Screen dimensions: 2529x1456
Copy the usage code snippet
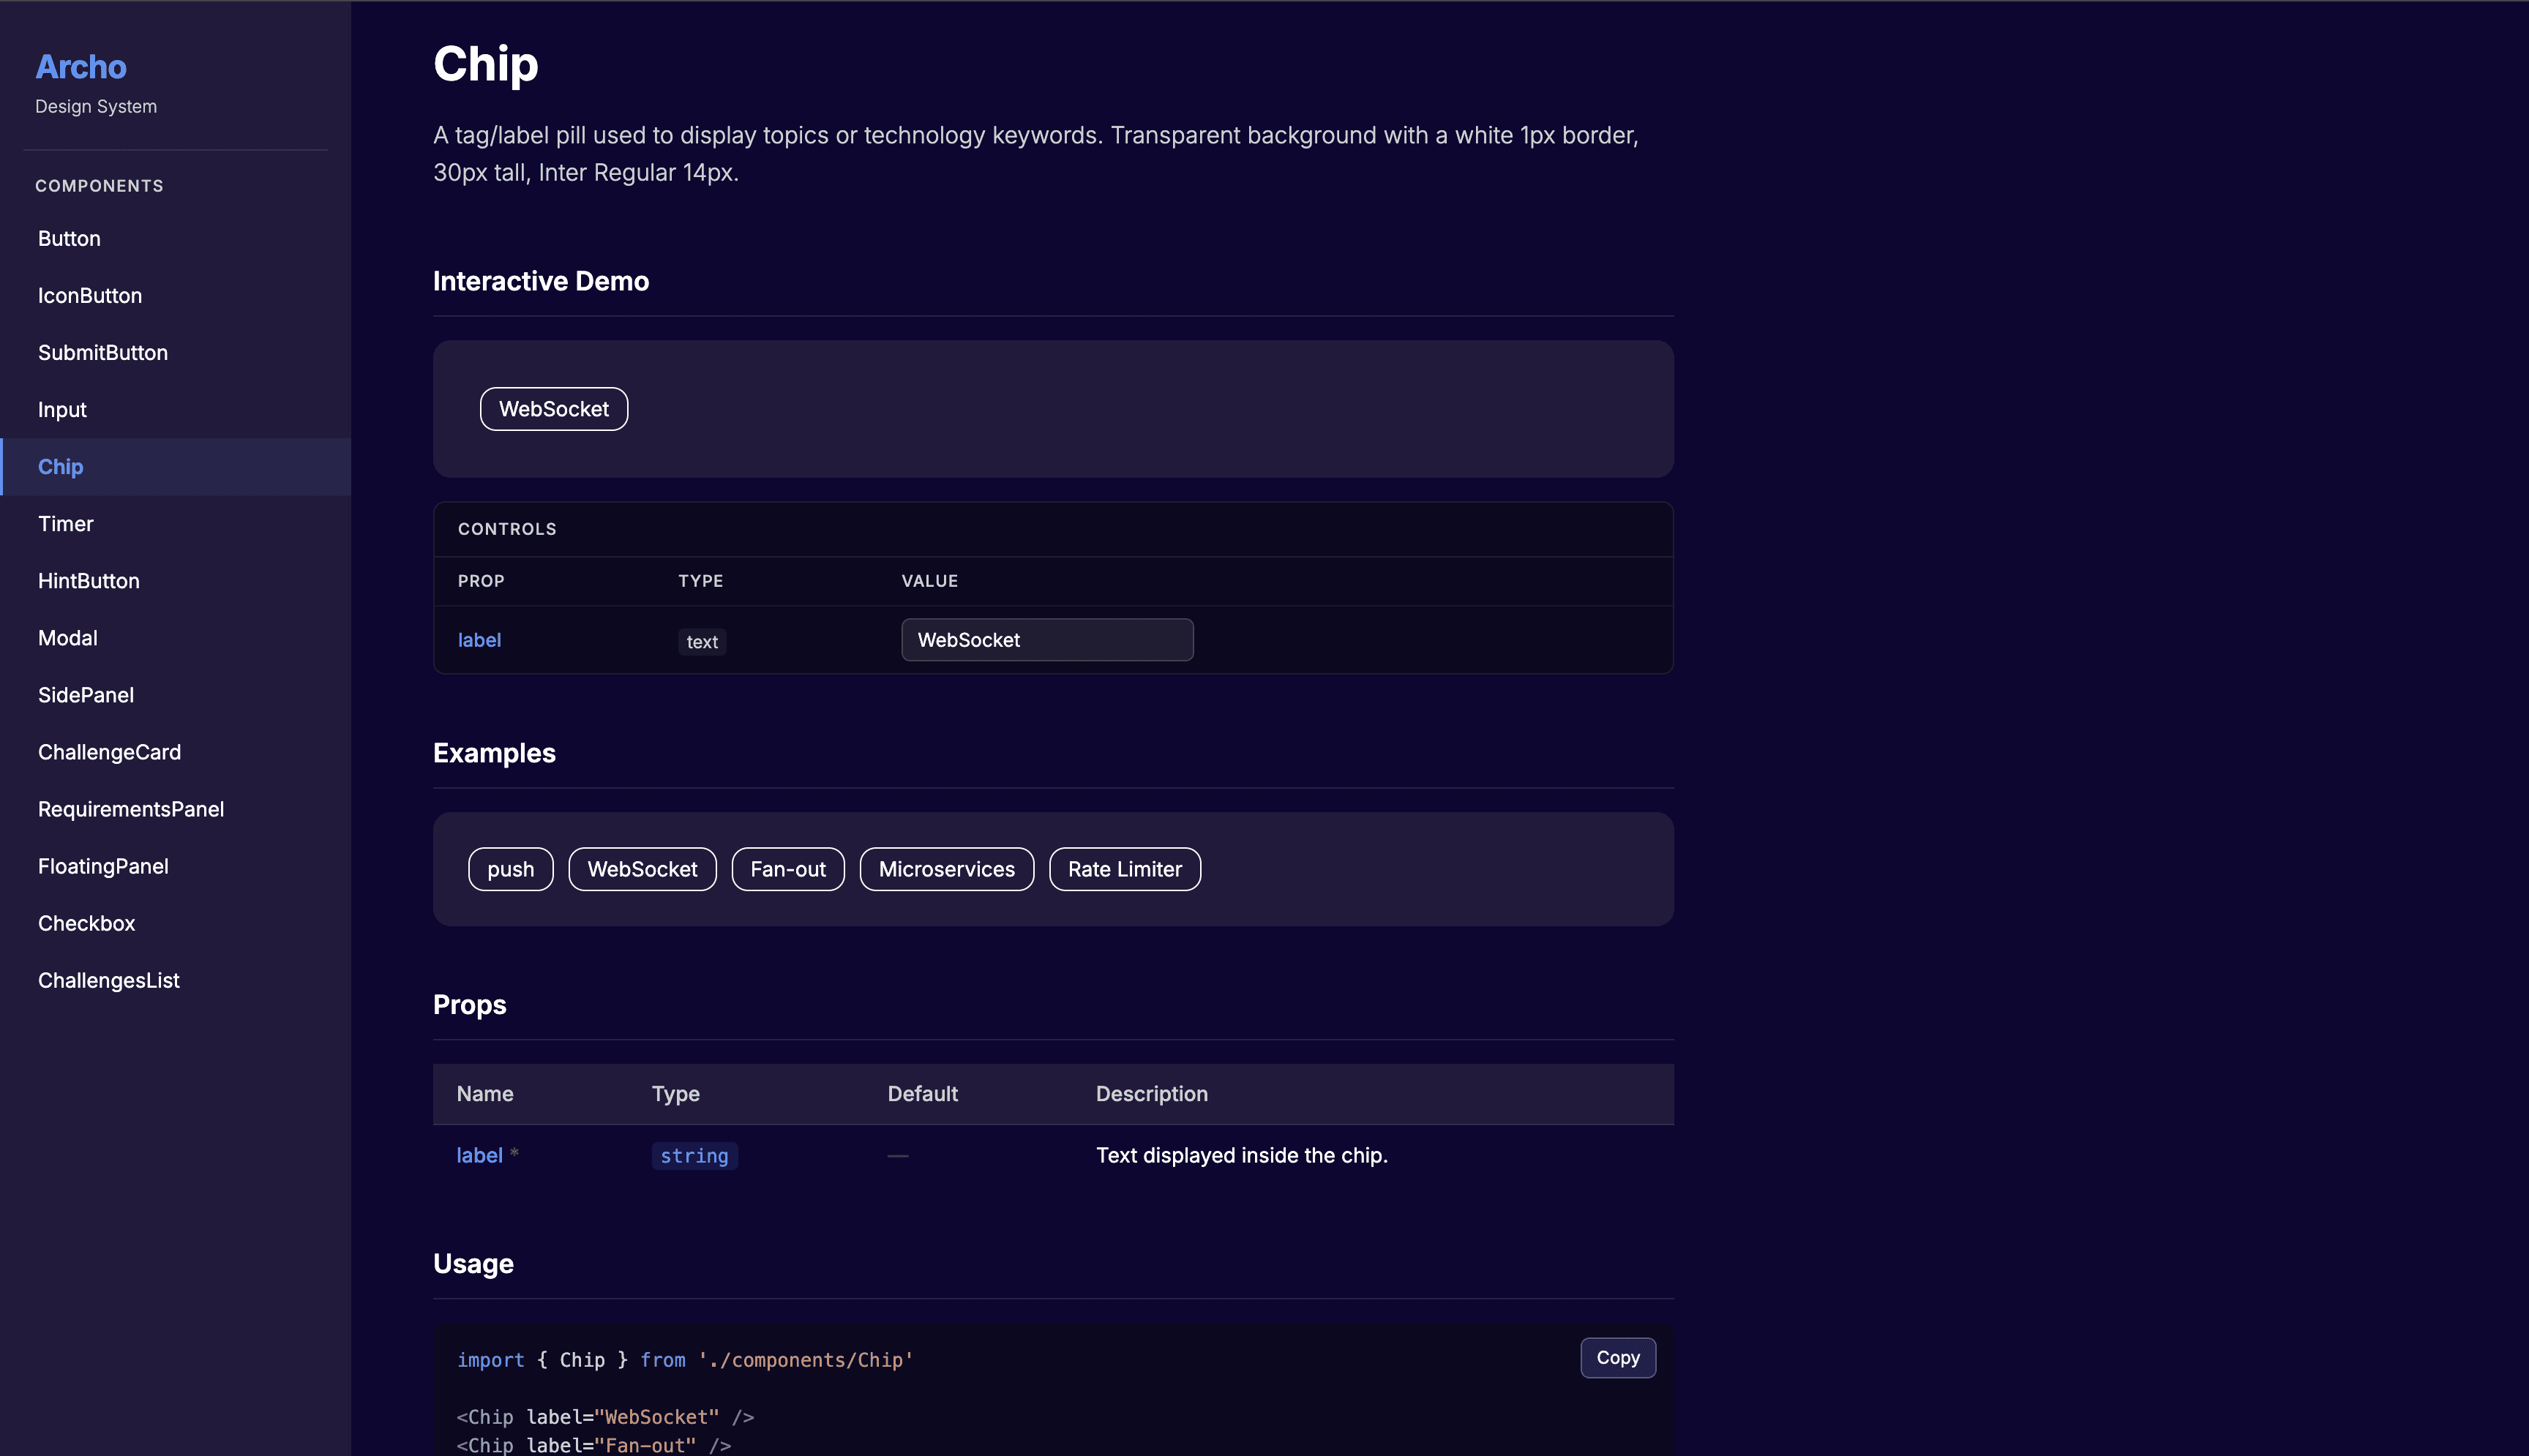tap(1617, 1358)
